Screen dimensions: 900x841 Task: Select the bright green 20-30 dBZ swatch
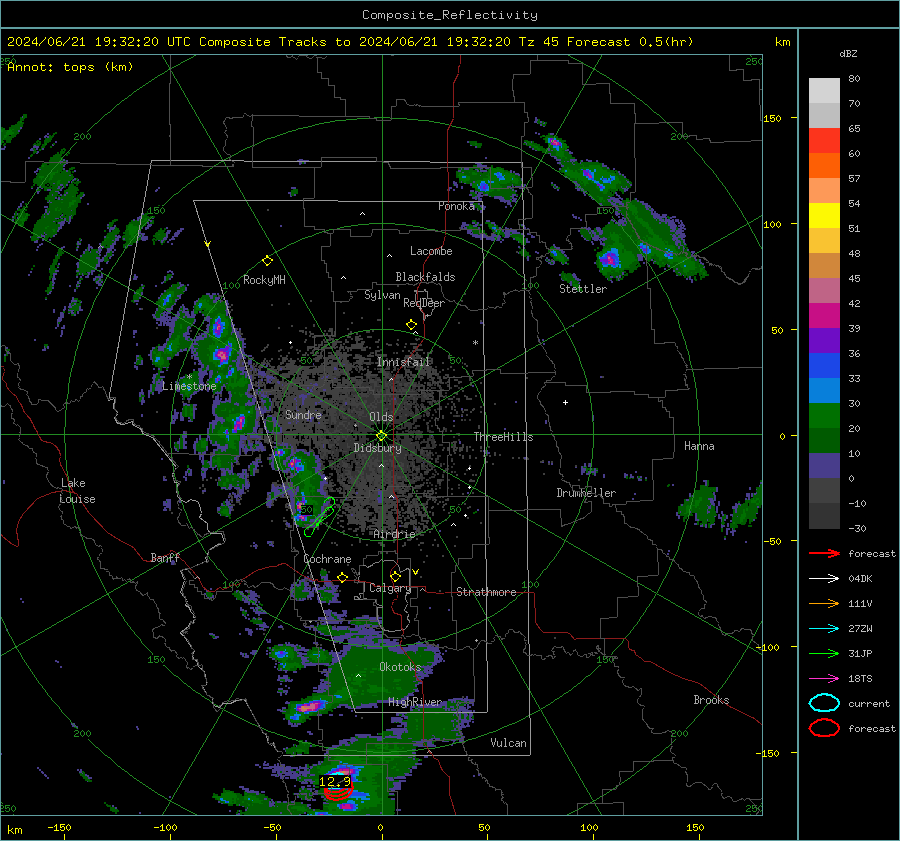click(824, 416)
